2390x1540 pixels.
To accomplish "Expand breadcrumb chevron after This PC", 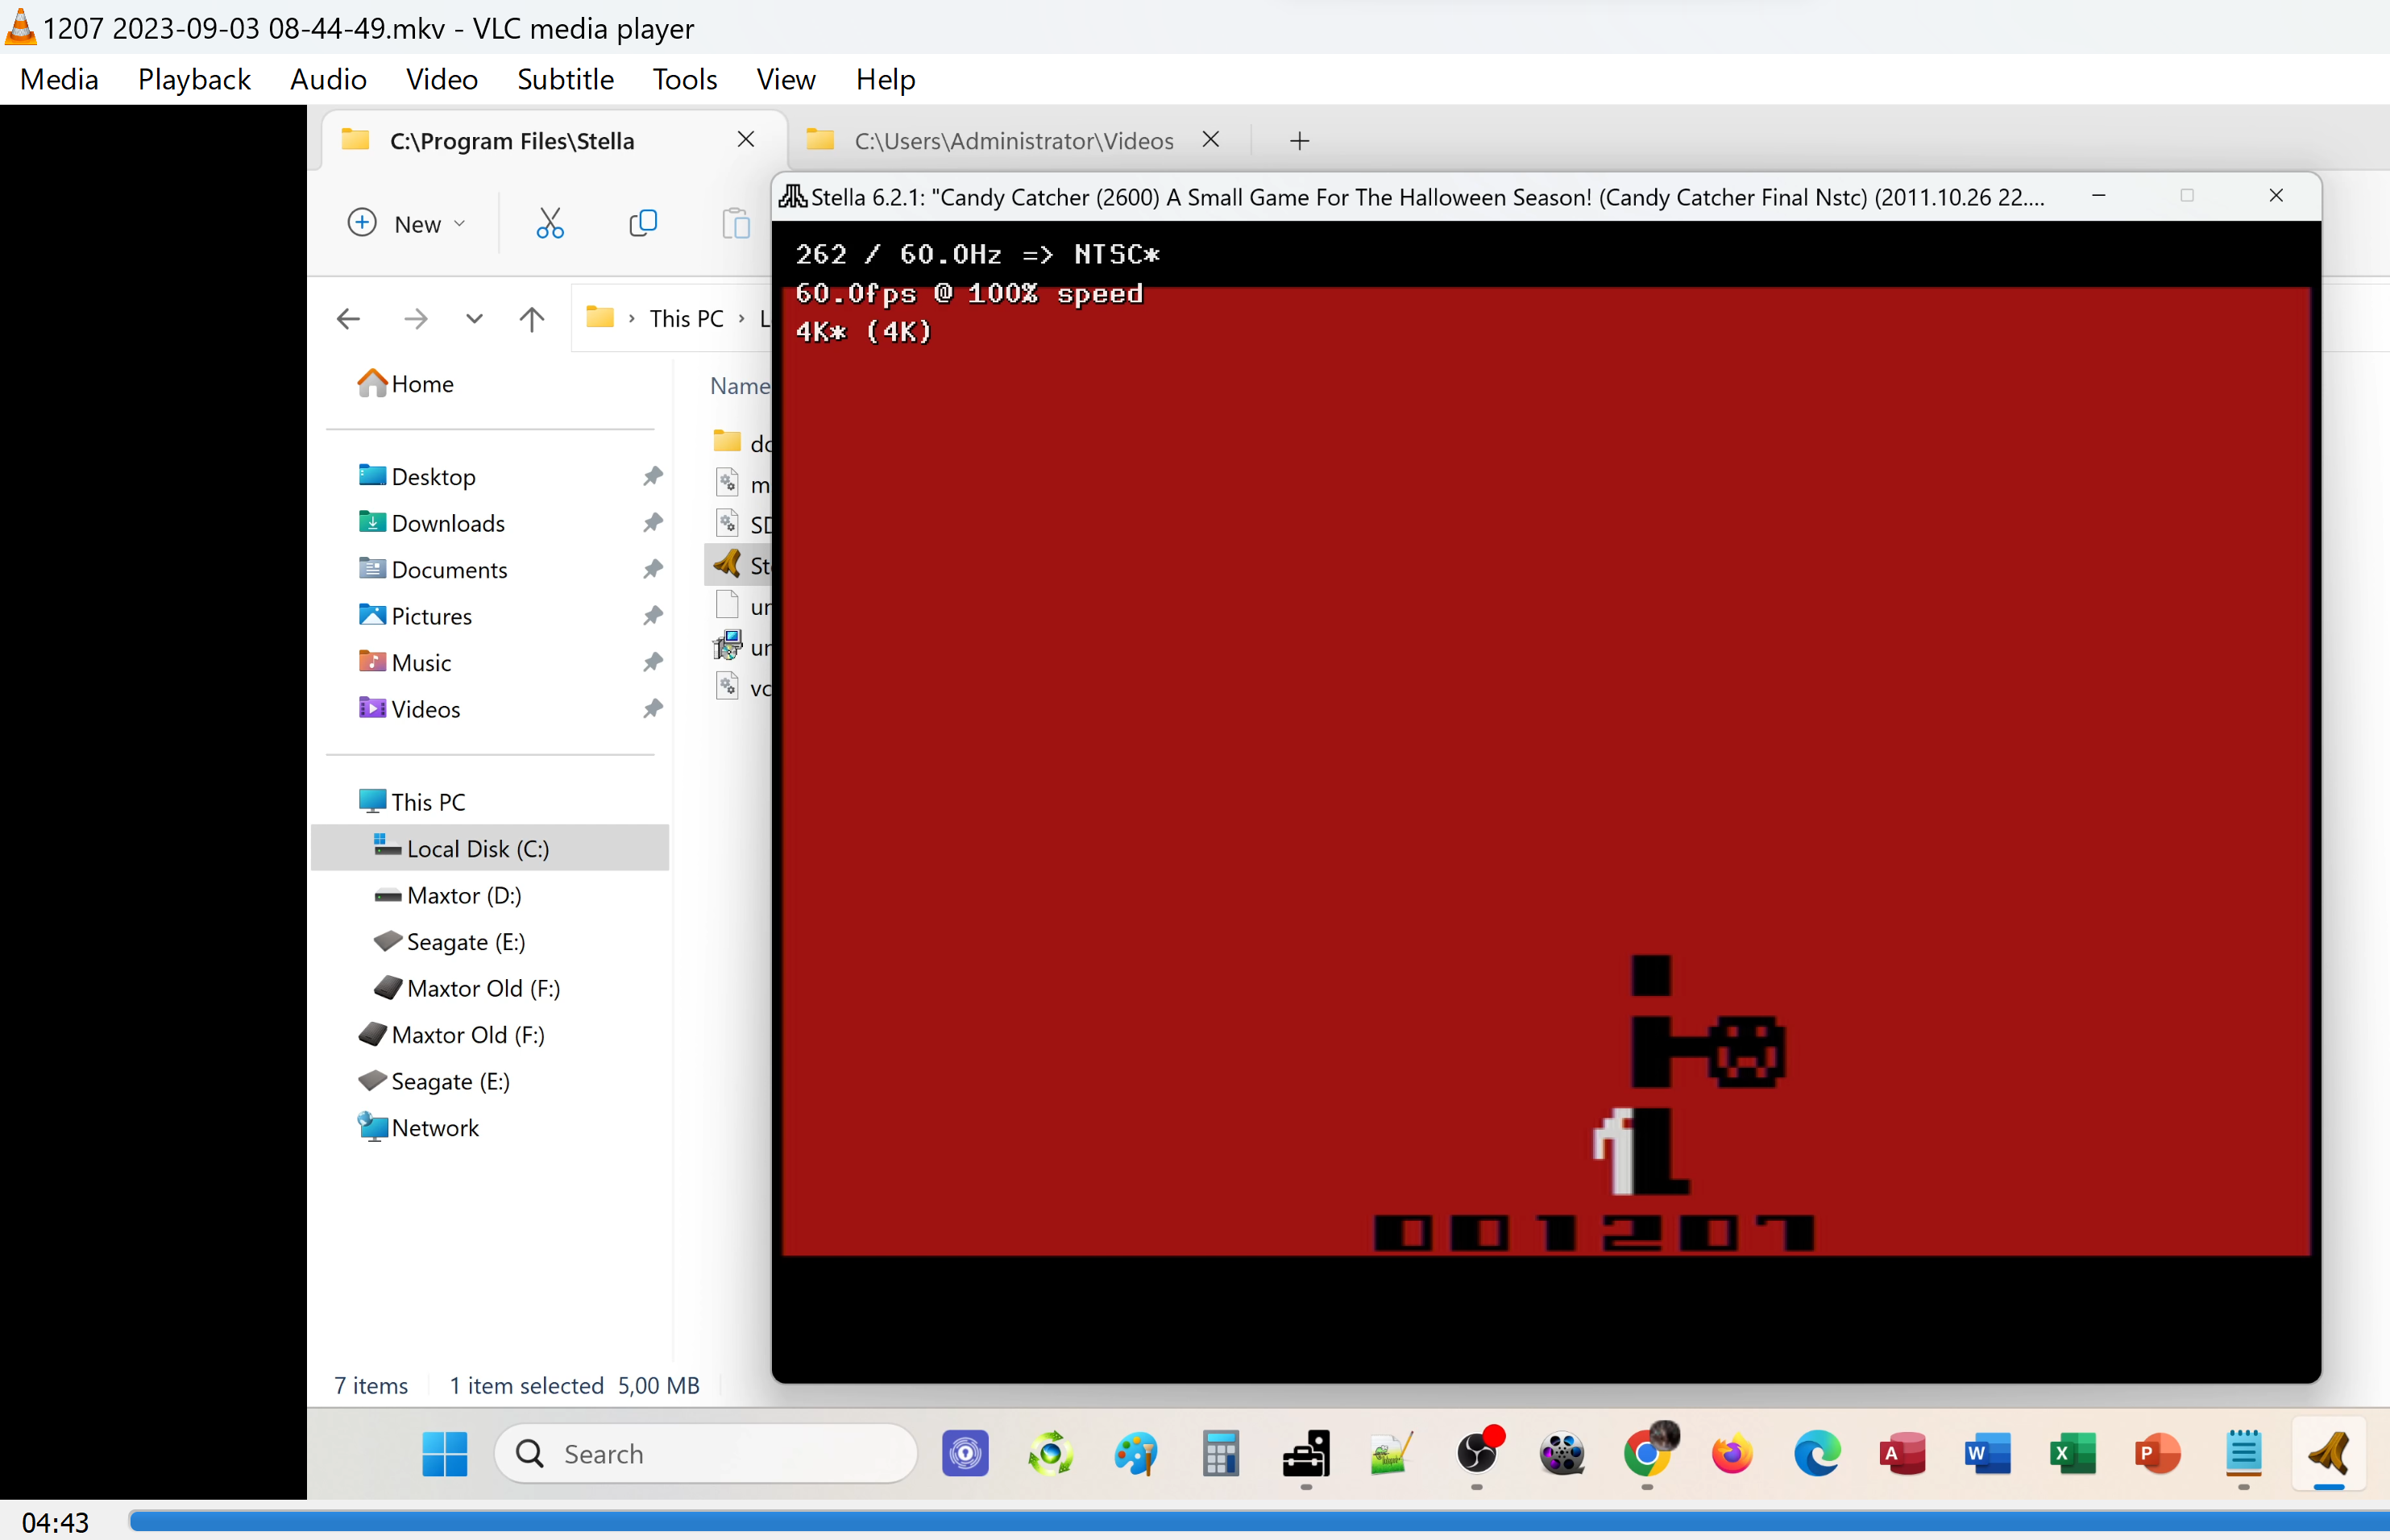I will click(742, 319).
